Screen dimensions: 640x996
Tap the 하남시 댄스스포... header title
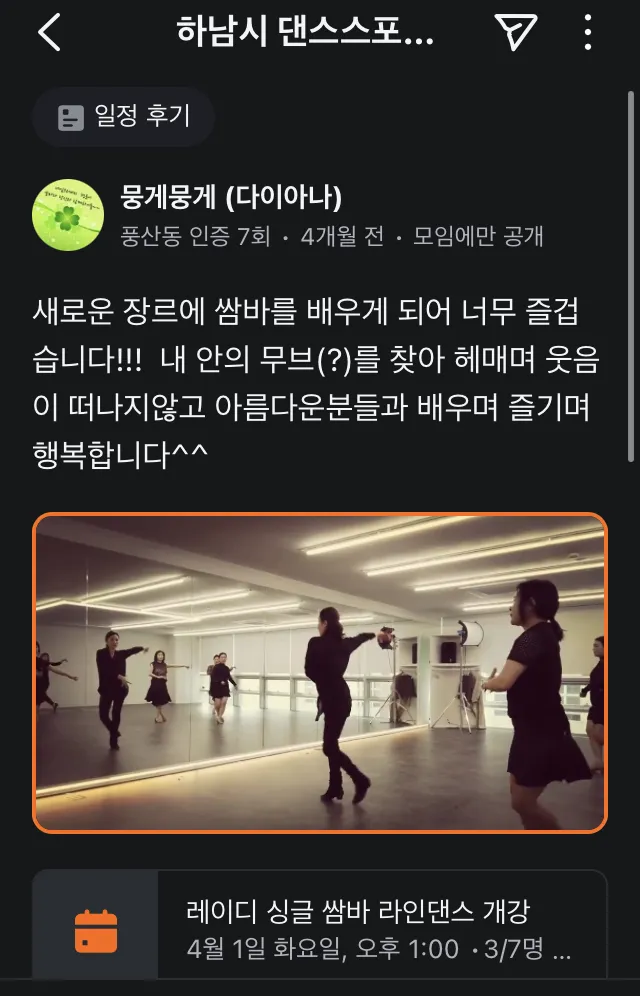305,31
